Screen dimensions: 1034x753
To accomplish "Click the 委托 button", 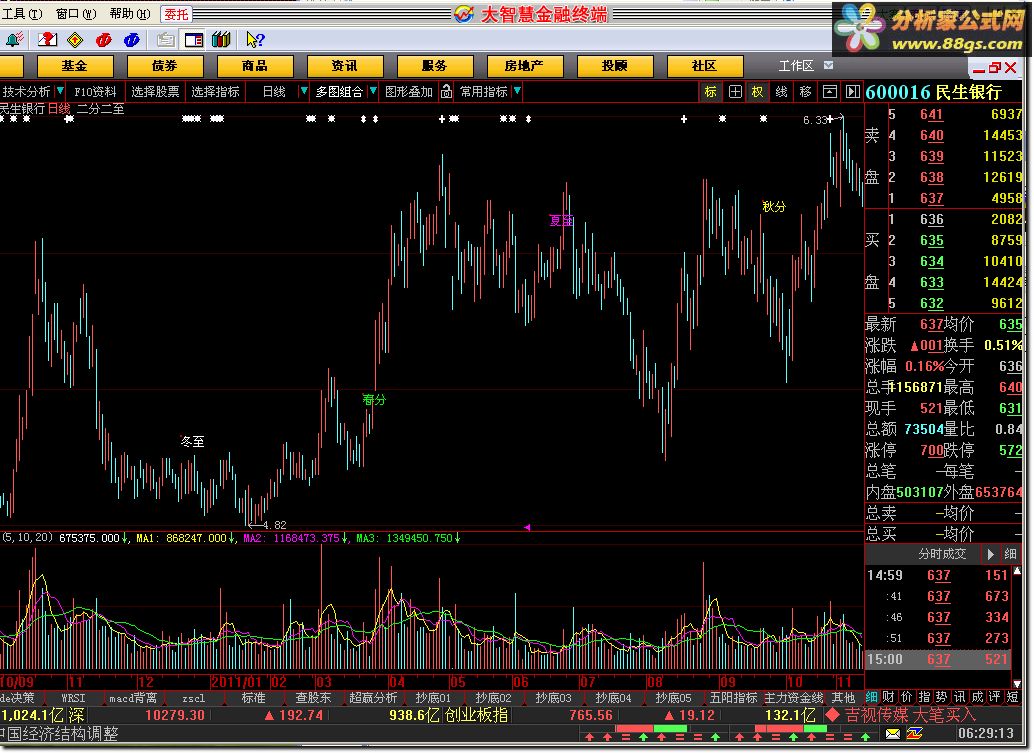I will 176,14.
